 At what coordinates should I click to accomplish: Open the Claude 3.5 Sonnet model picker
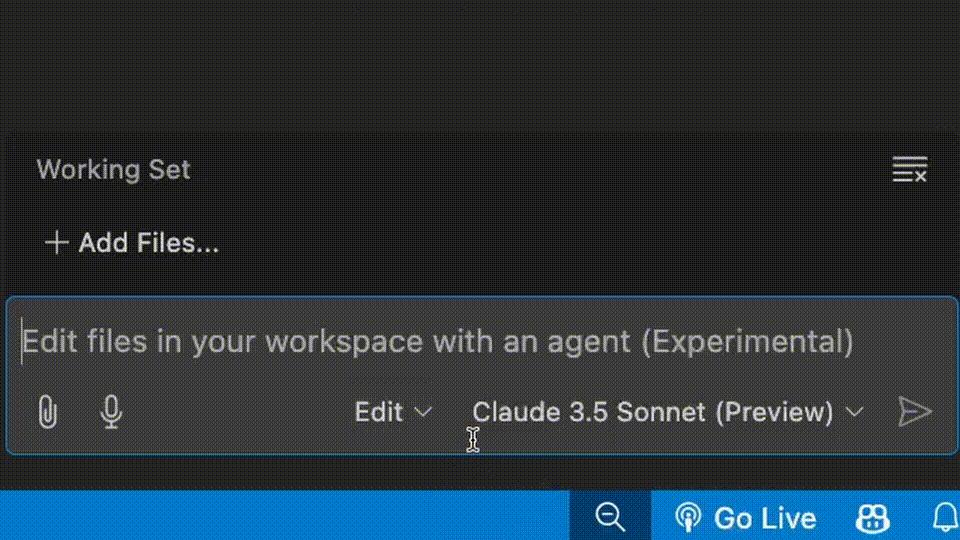pyautogui.click(x=652, y=412)
